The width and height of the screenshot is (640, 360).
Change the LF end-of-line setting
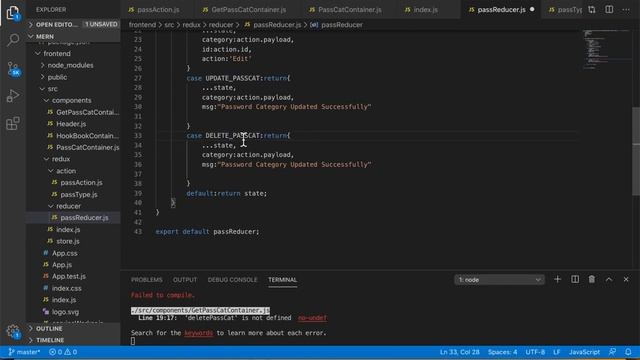coord(557,352)
